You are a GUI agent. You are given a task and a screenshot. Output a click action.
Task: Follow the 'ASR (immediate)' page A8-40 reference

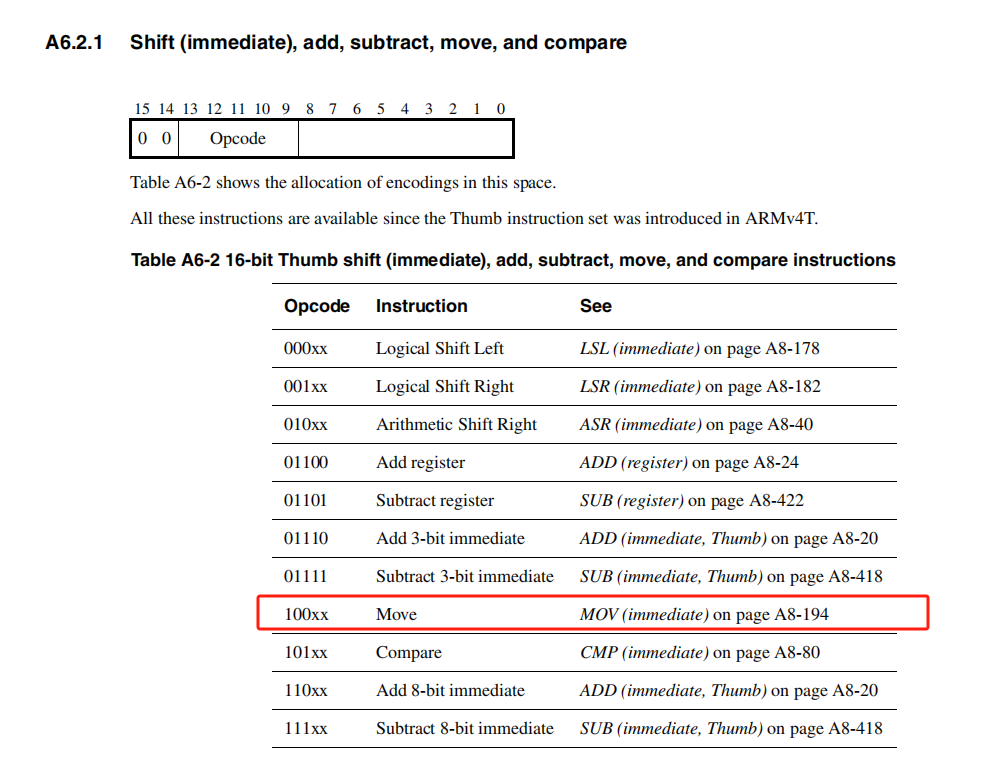click(696, 424)
